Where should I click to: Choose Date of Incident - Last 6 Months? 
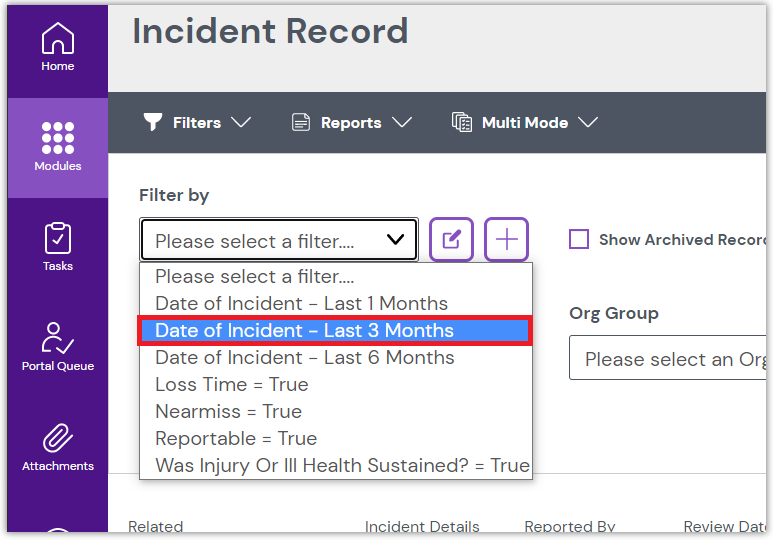point(304,358)
